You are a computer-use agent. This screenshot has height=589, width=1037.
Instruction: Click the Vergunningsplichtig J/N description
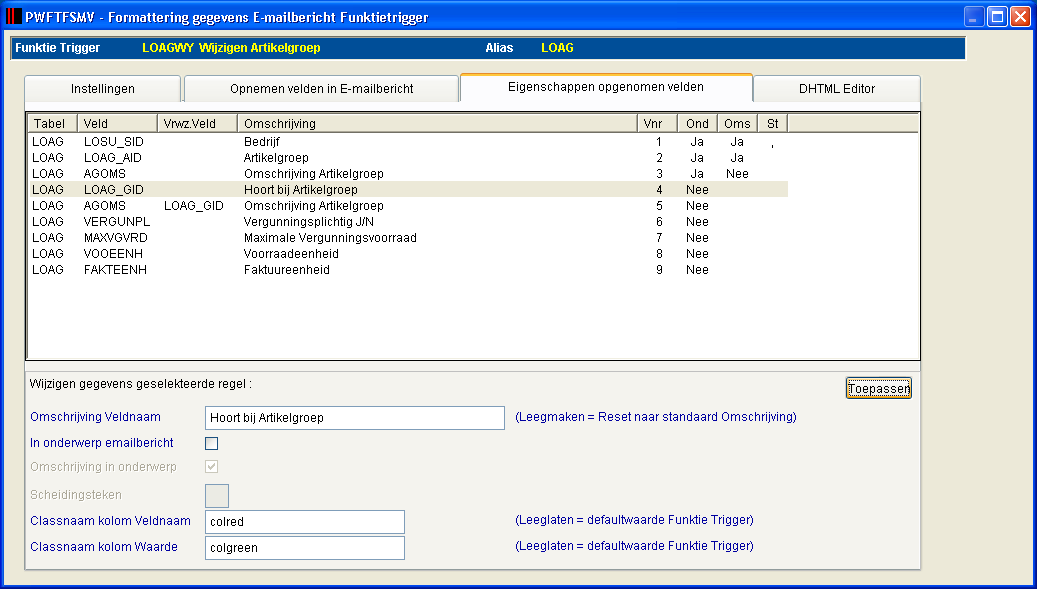click(309, 221)
